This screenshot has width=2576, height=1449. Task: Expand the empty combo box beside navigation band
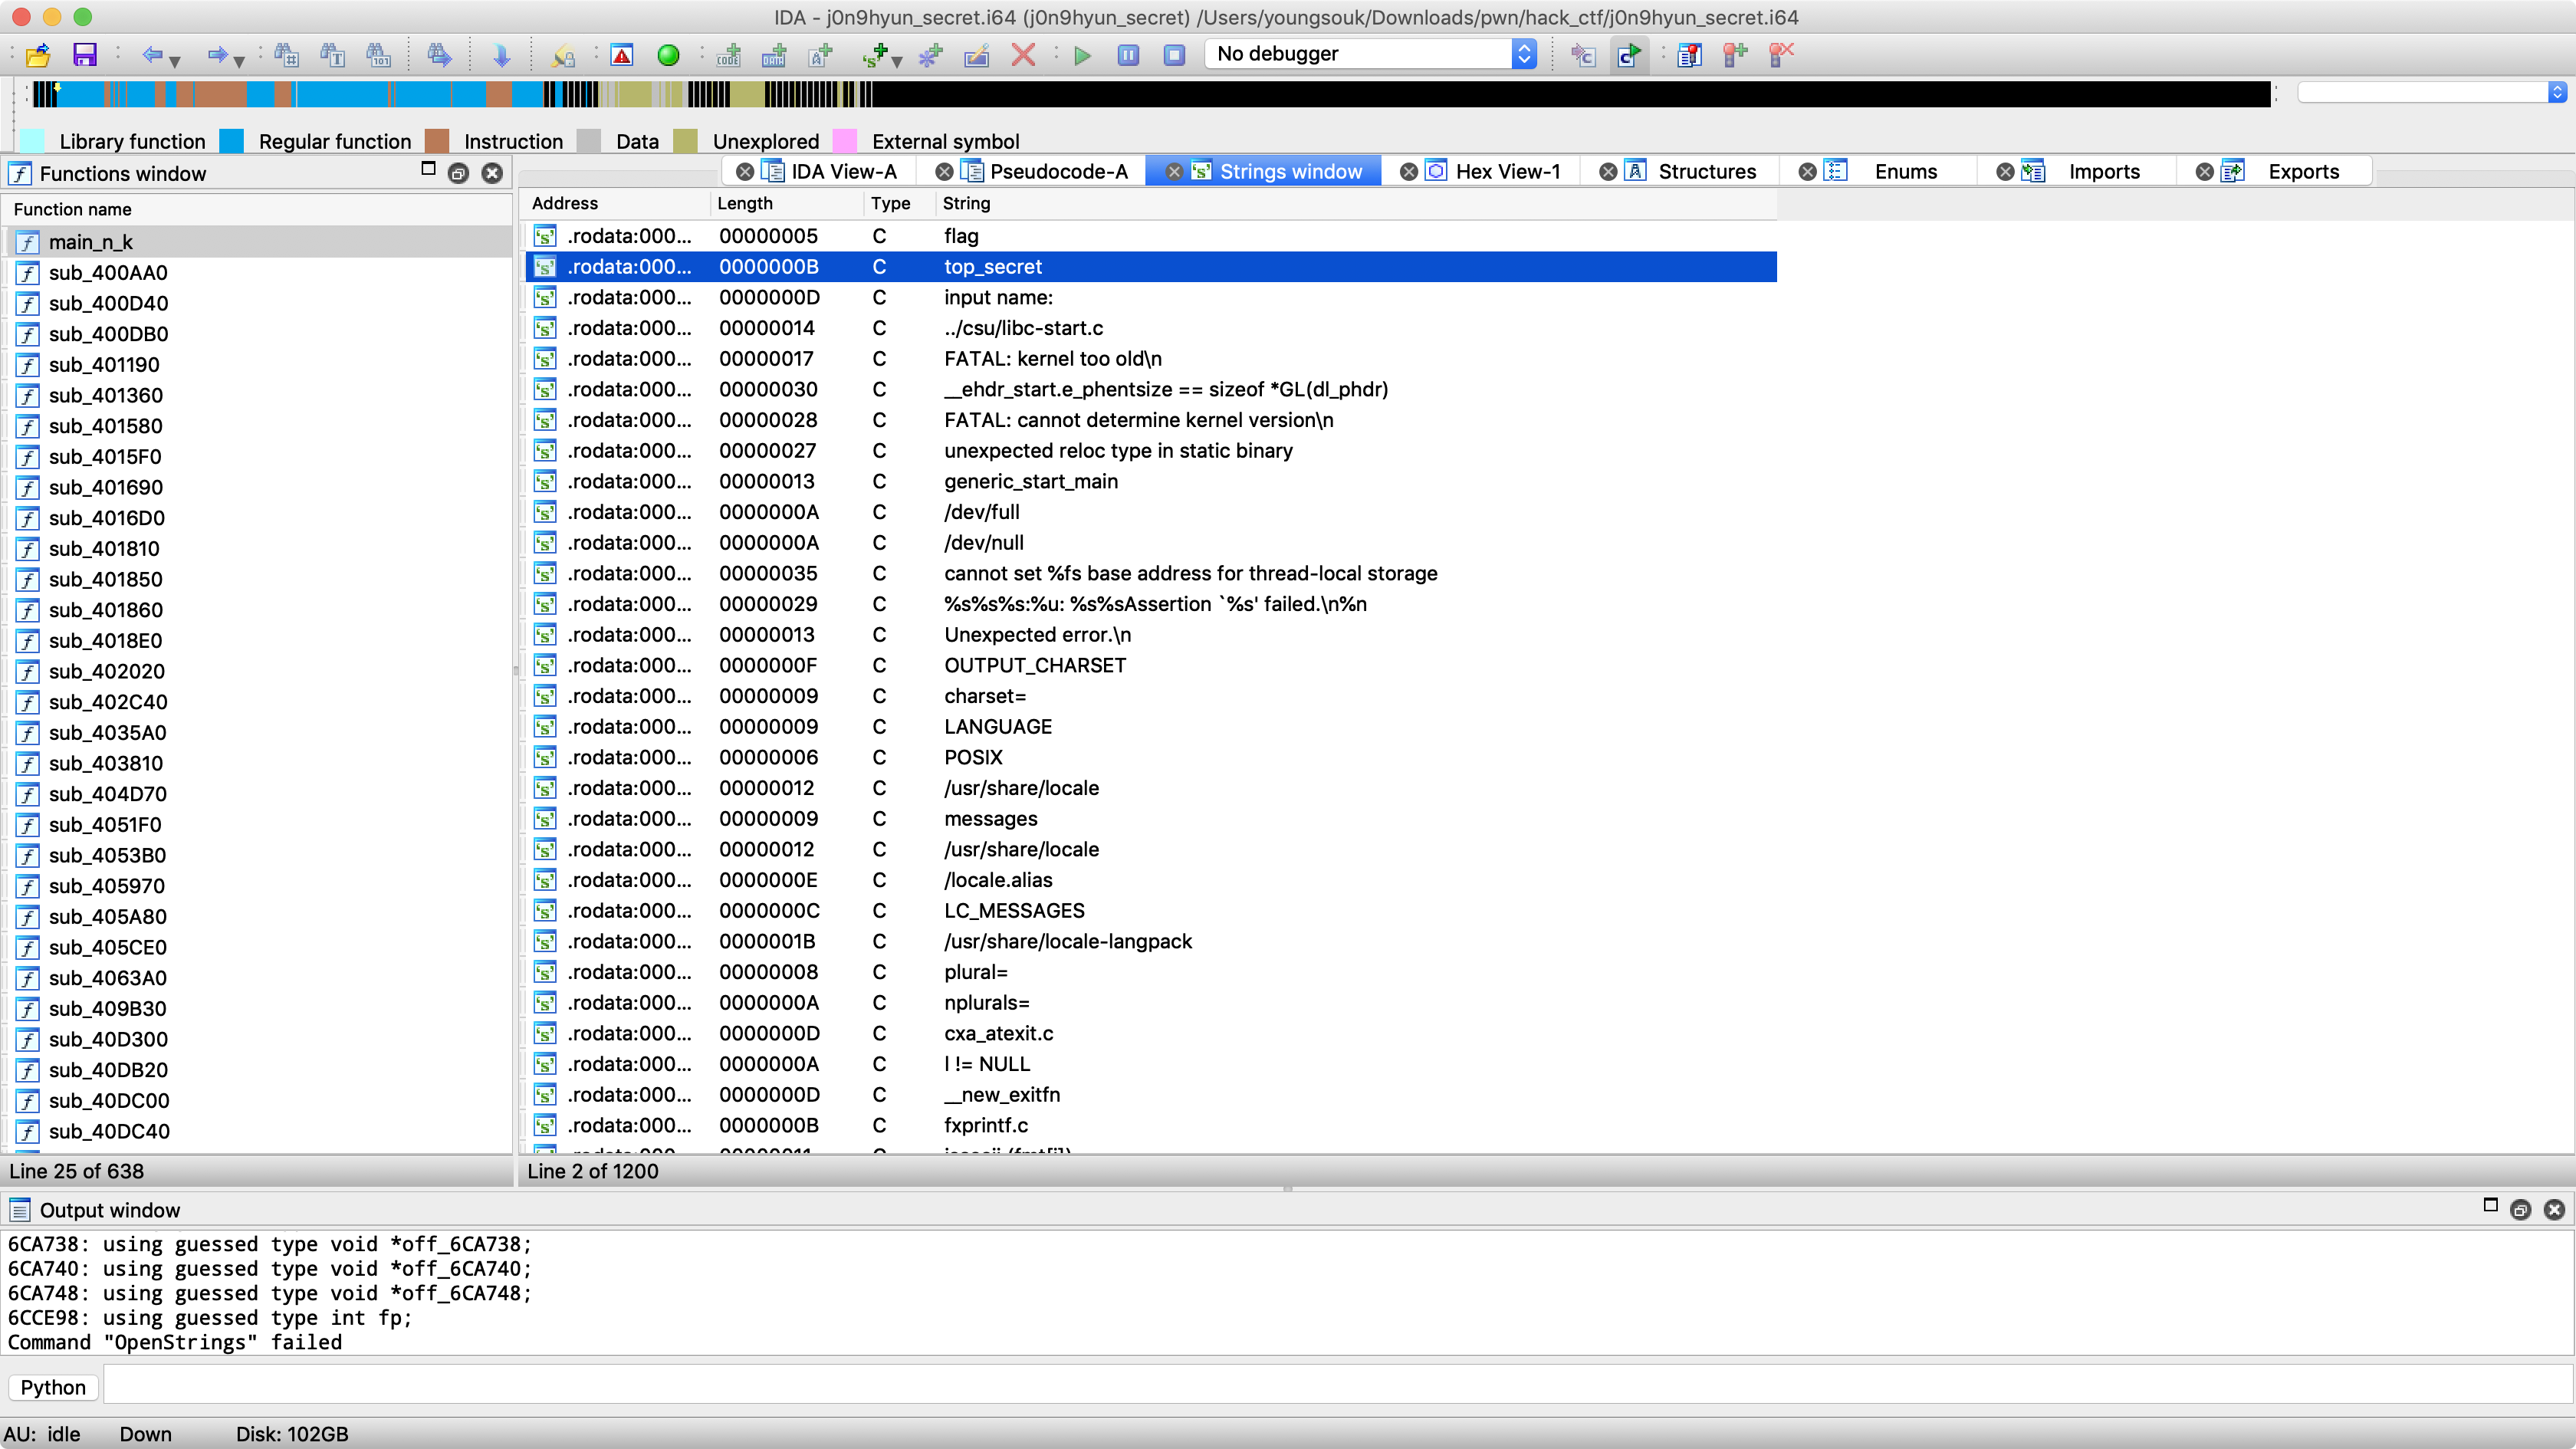2557,92
